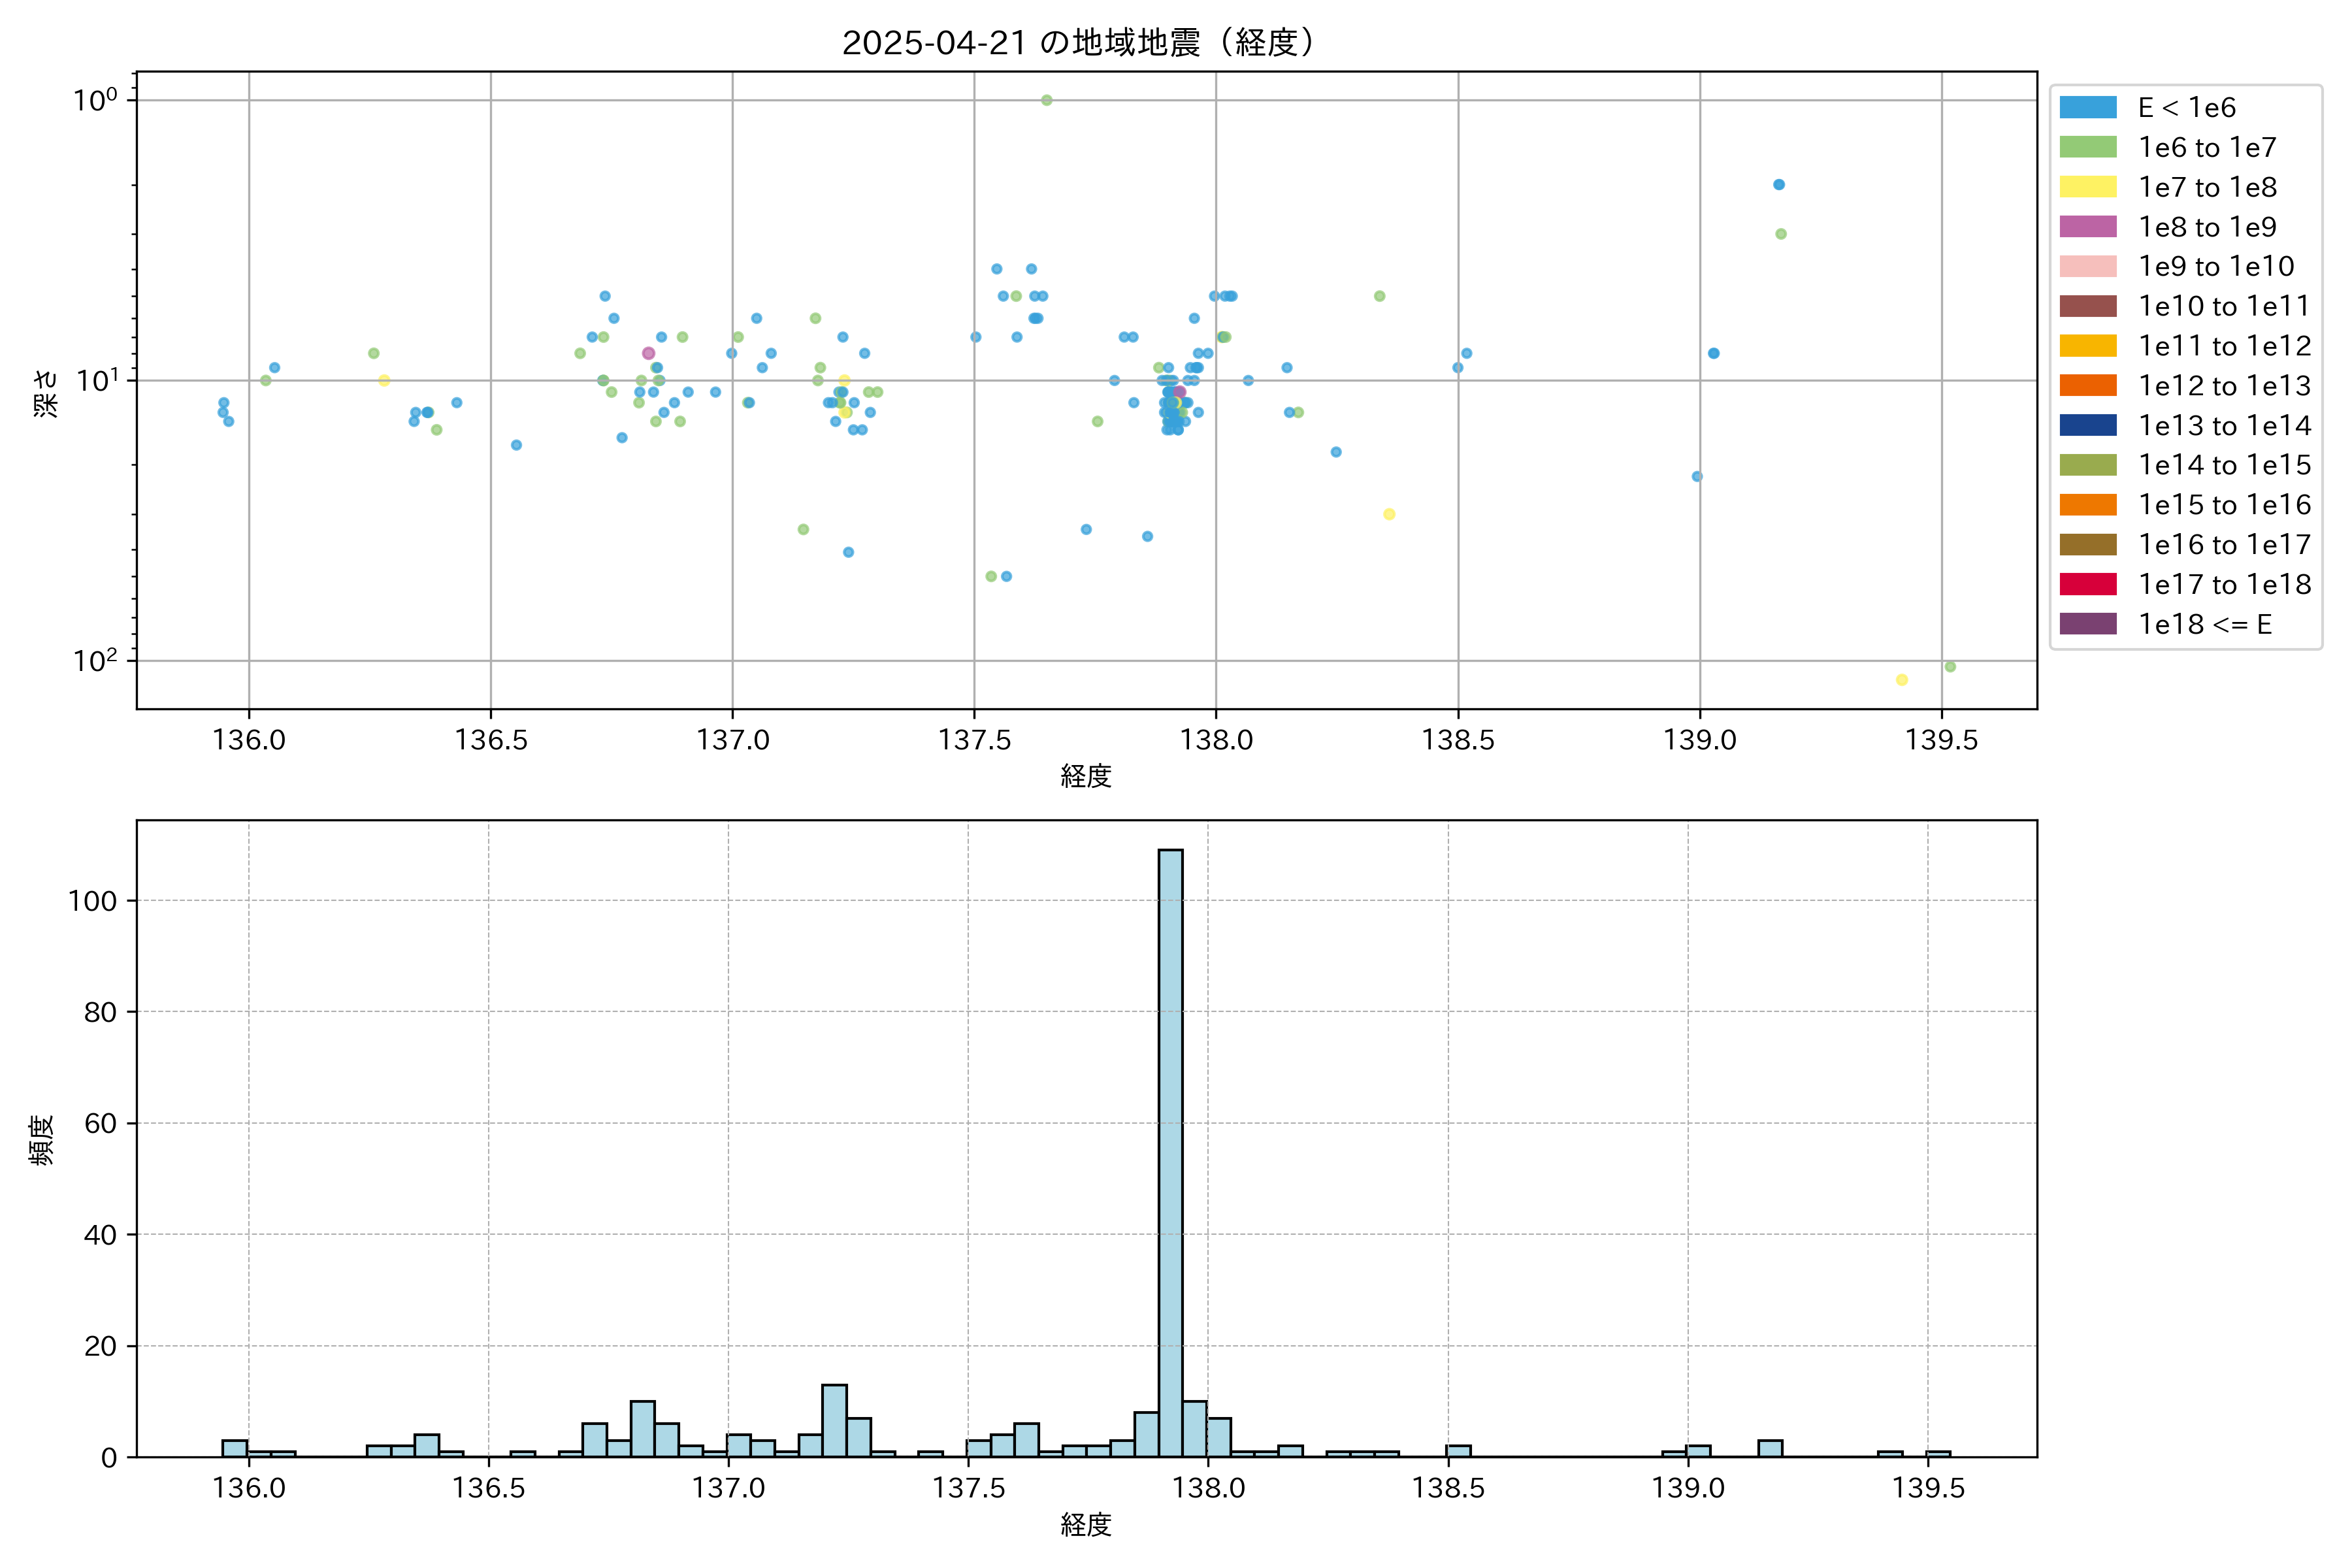Click the 100 tick label on histogram

92,901
